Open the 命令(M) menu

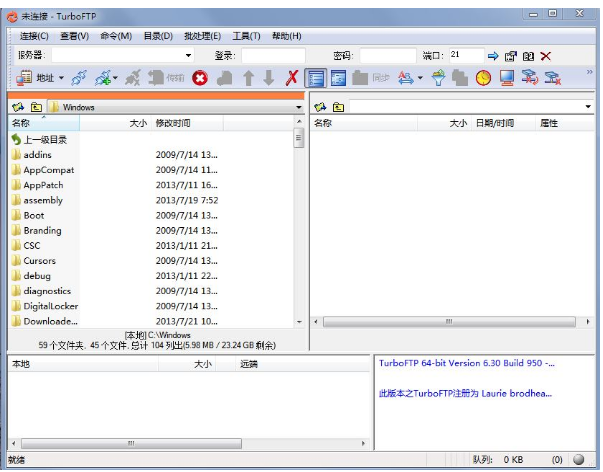[116, 36]
